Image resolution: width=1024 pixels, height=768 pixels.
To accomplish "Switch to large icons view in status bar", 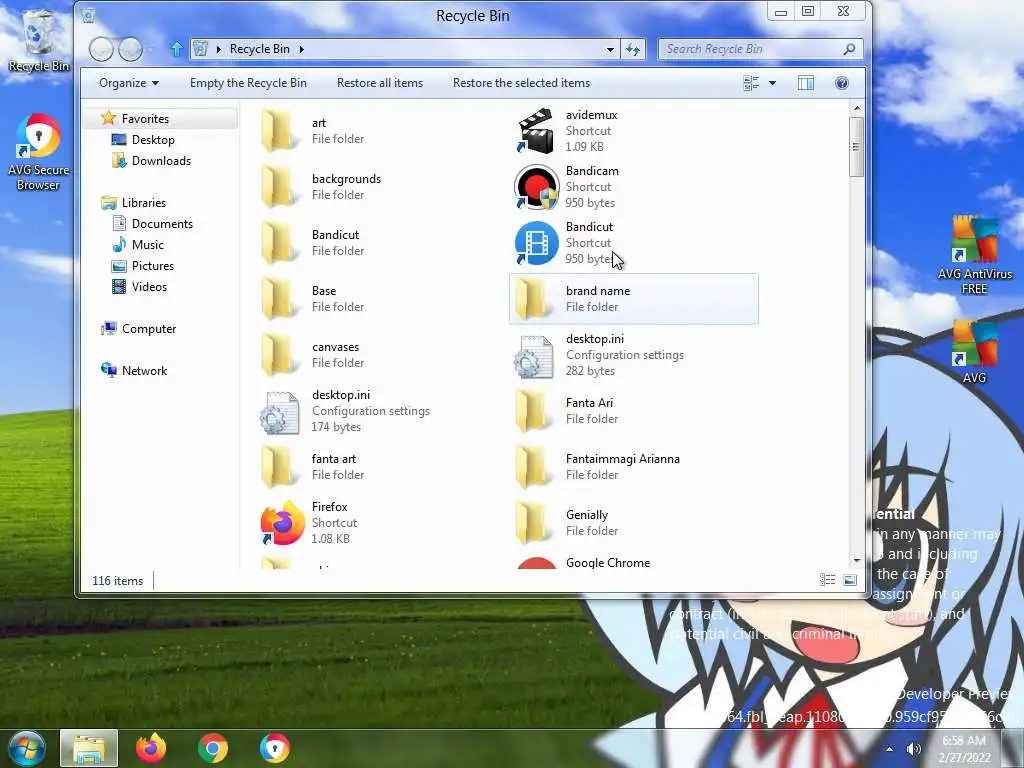I will 850,580.
